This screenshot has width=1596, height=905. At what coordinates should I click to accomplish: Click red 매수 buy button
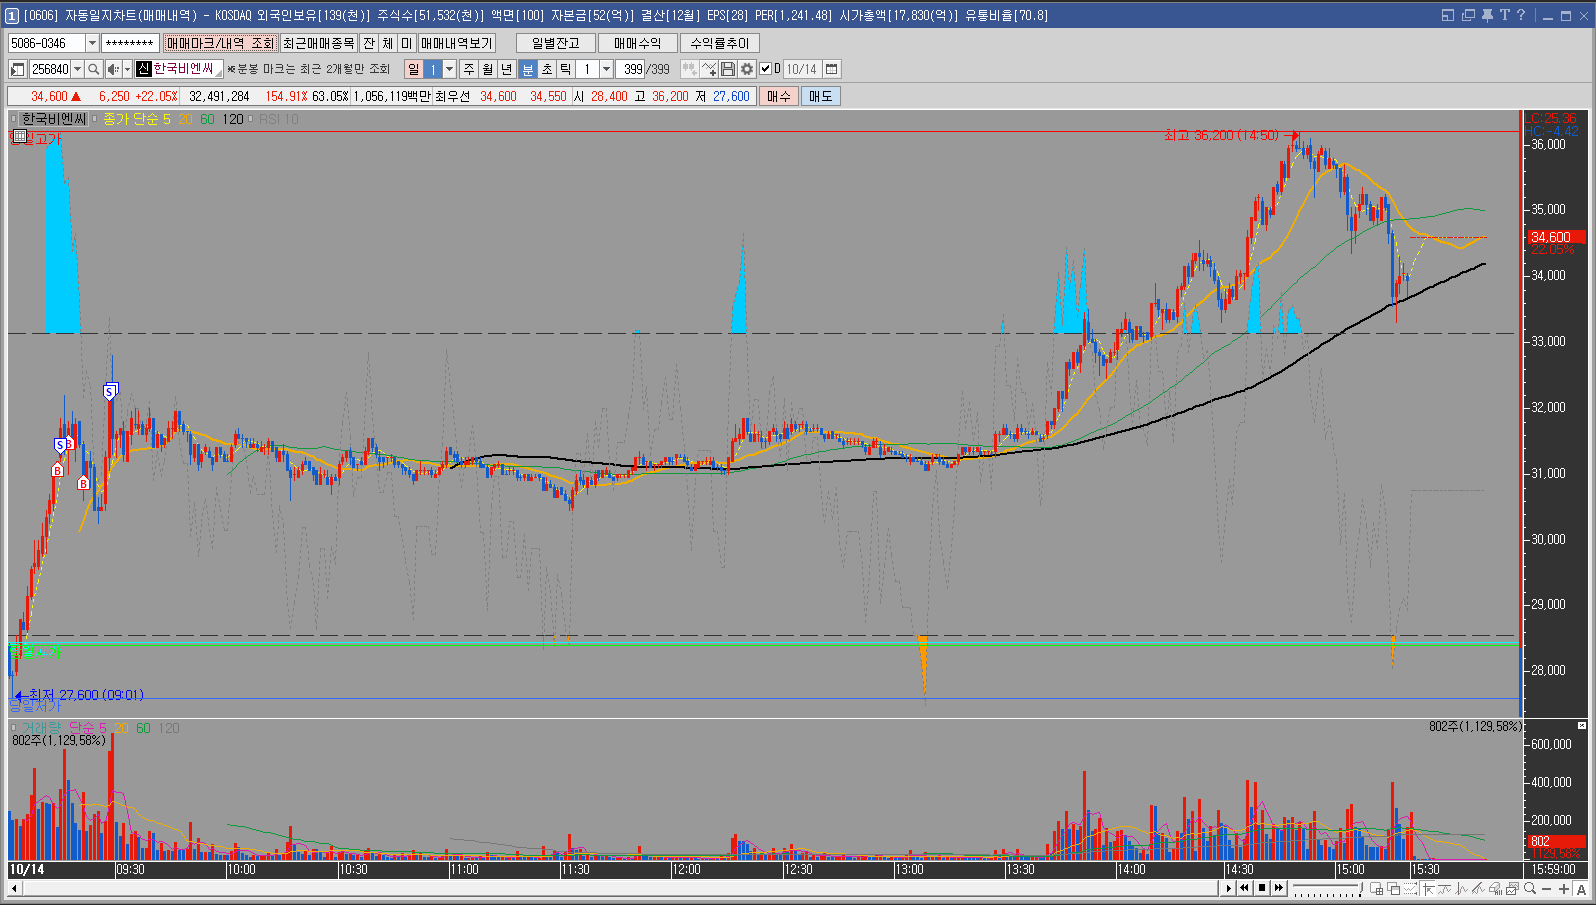[779, 96]
